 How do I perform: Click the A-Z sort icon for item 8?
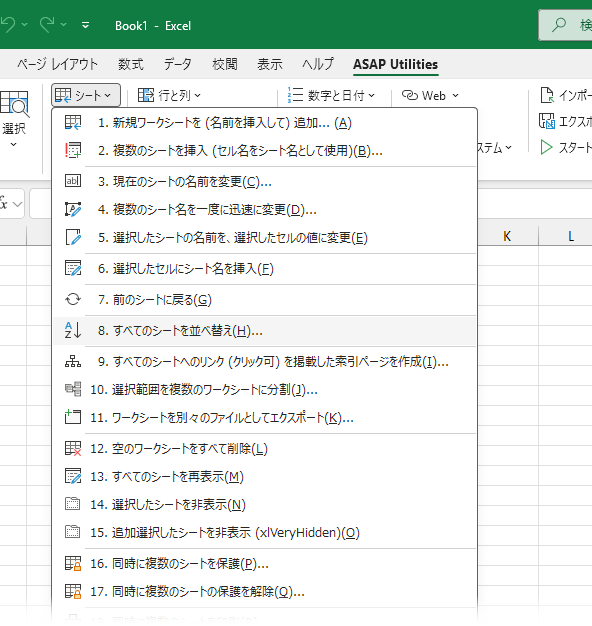point(73,330)
